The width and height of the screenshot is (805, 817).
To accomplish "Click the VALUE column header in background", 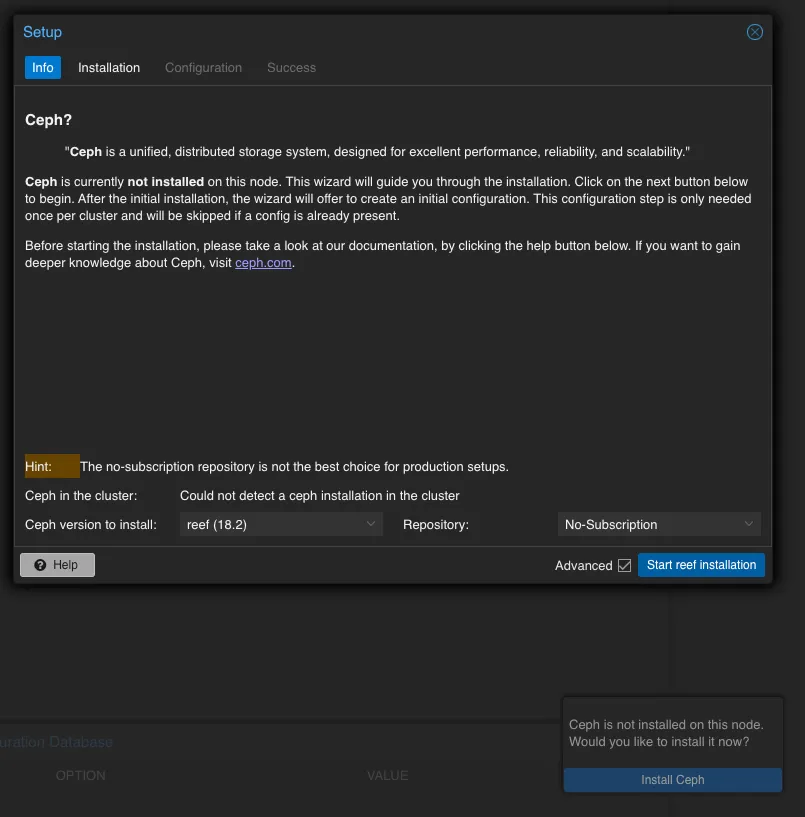I will pos(388,775).
